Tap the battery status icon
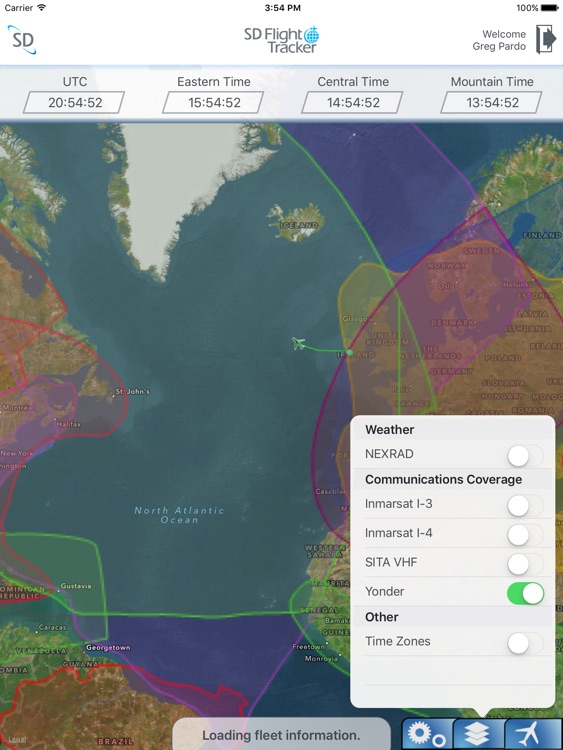Viewport: 563px width, 750px height. [550, 8]
